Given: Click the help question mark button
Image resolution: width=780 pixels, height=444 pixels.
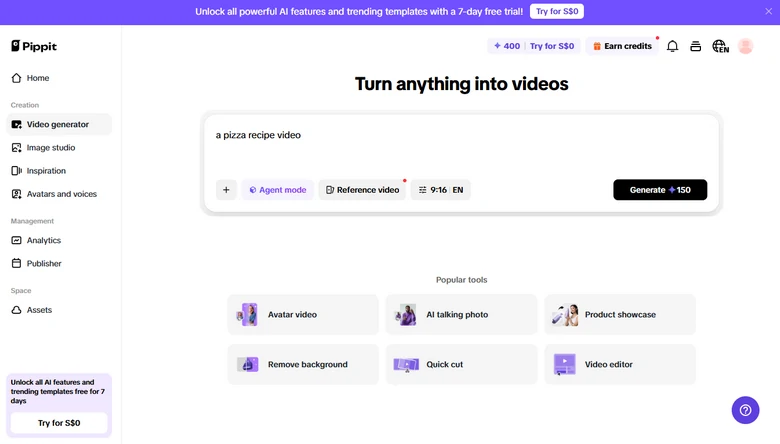Looking at the screenshot, I should tap(745, 410).
